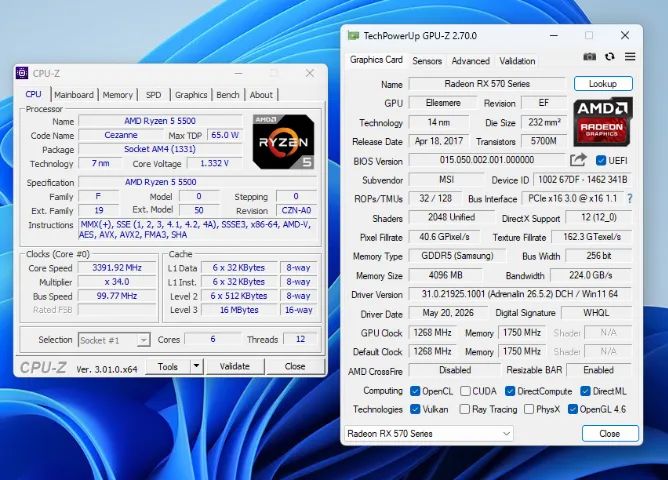The image size is (668, 480).
Task: Toggle the OpenGL 4.6 checkbox
Action: (573, 409)
